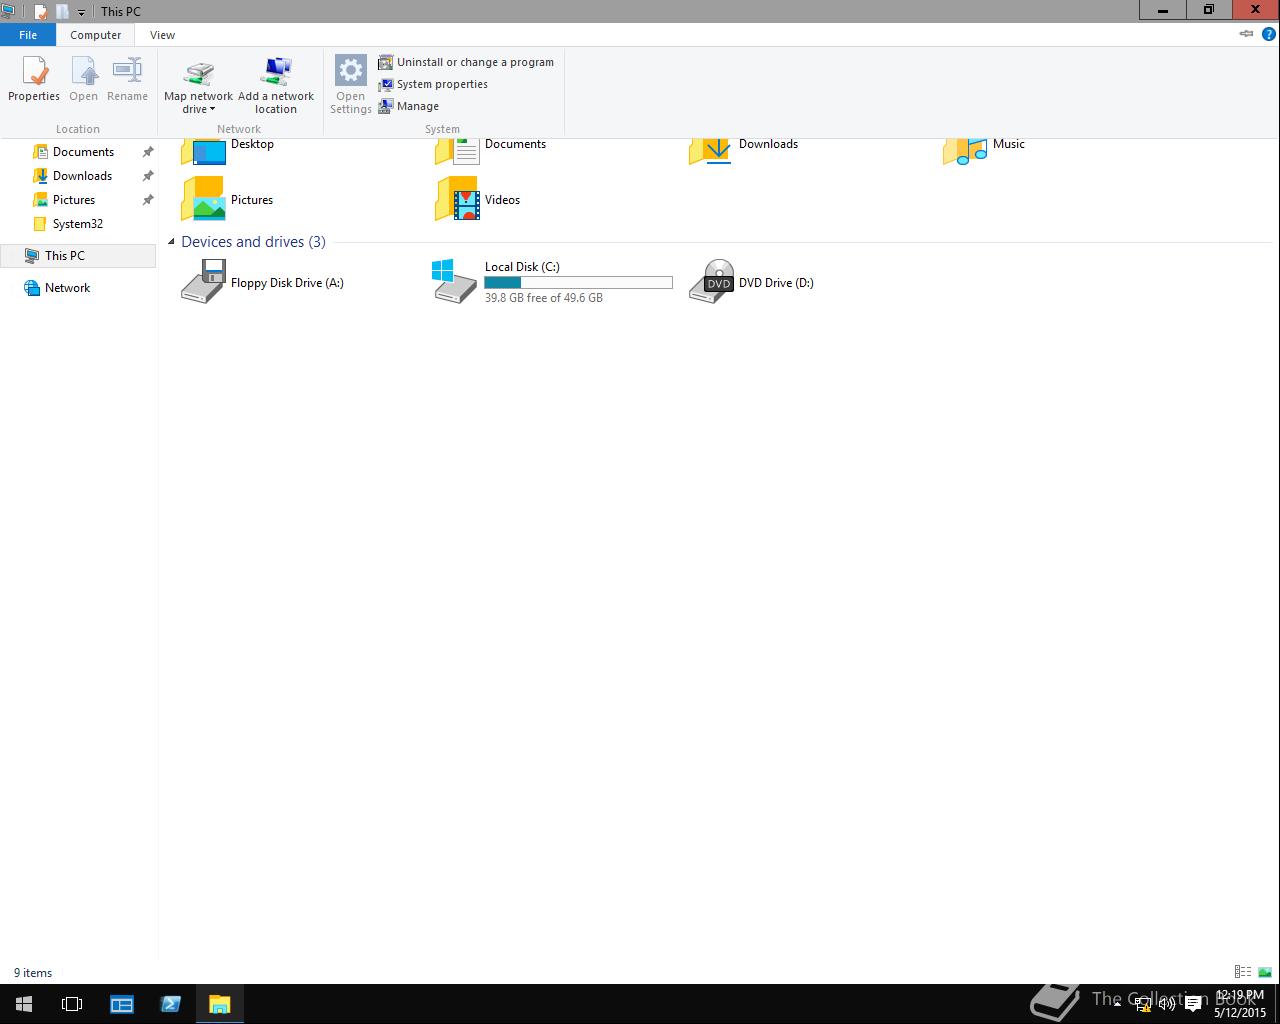The height and width of the screenshot is (1024, 1280).
Task: Select the Local Disk (C:) drive icon
Action: (454, 281)
